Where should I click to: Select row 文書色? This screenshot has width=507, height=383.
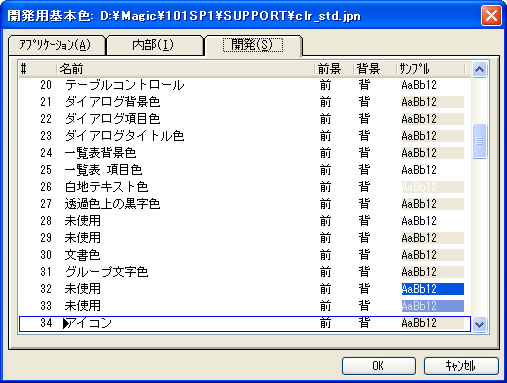(245, 255)
